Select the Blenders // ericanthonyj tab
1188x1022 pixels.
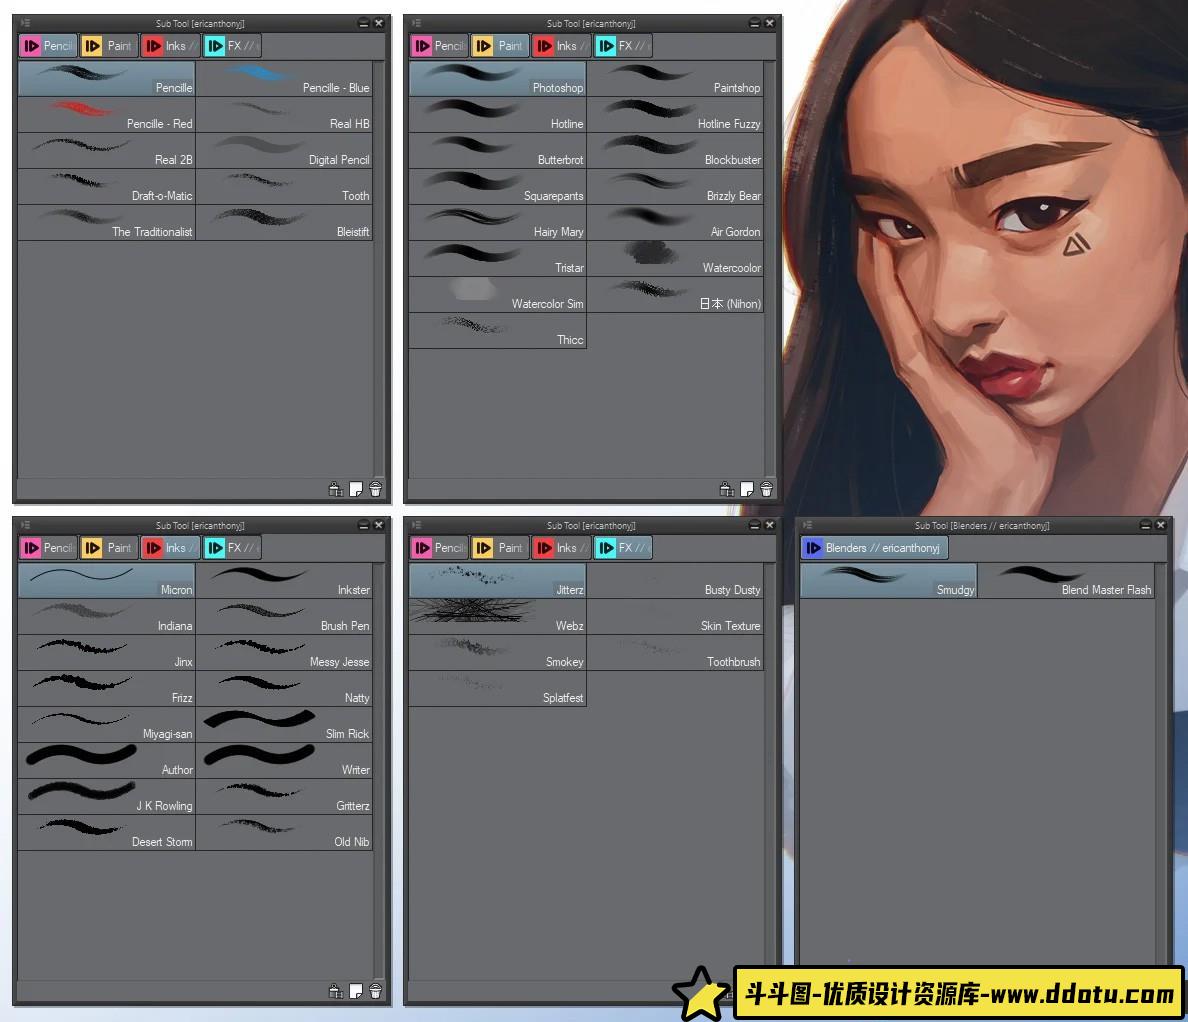pos(873,547)
